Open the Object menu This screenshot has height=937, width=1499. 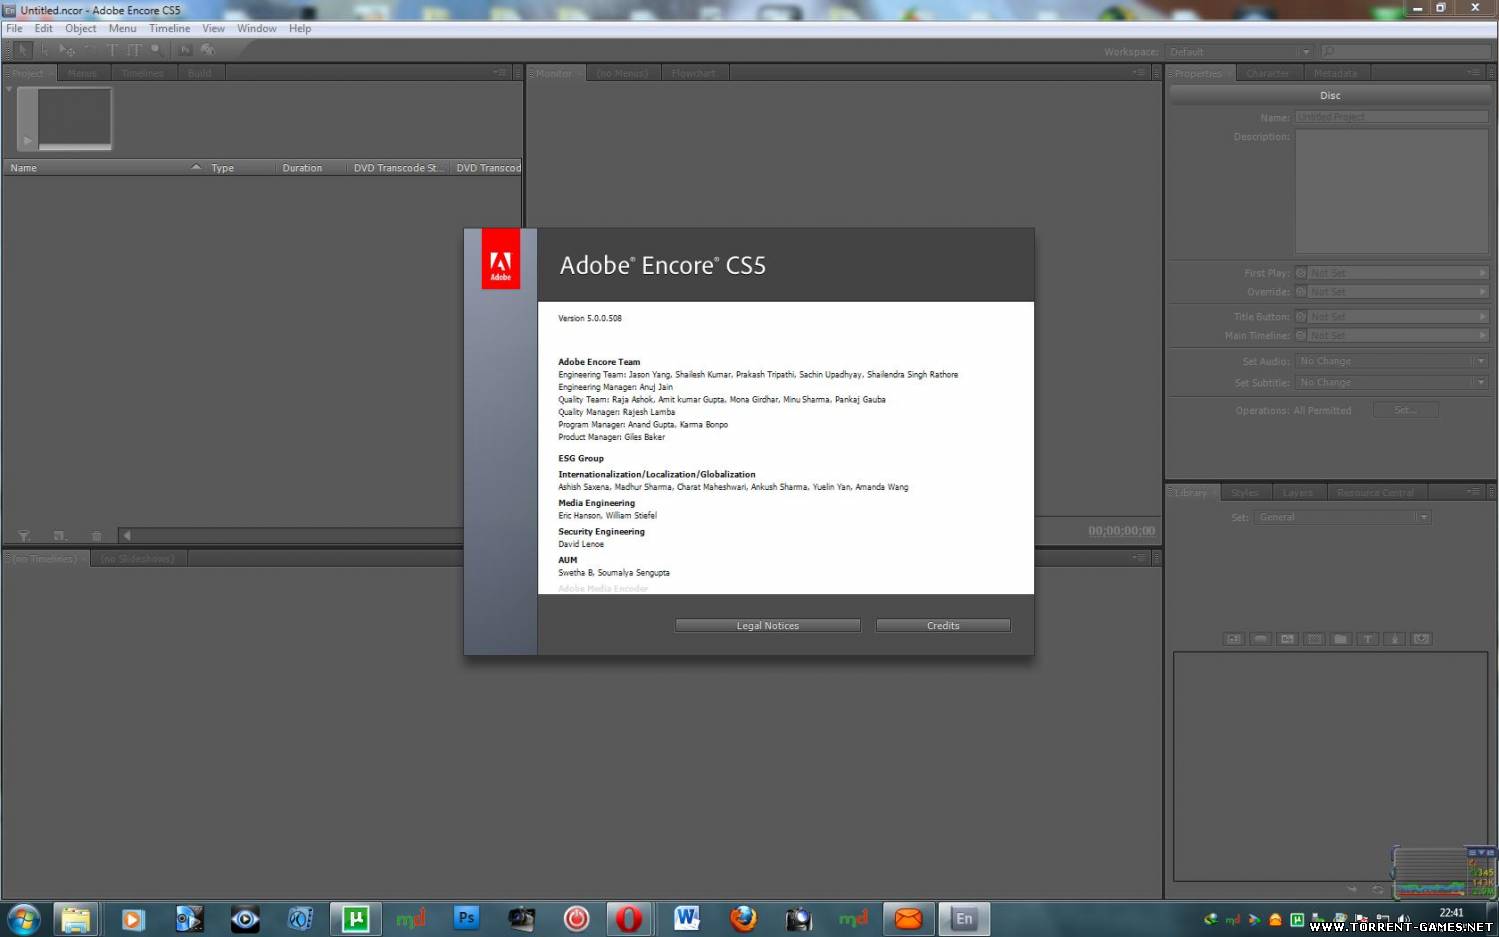click(x=81, y=28)
